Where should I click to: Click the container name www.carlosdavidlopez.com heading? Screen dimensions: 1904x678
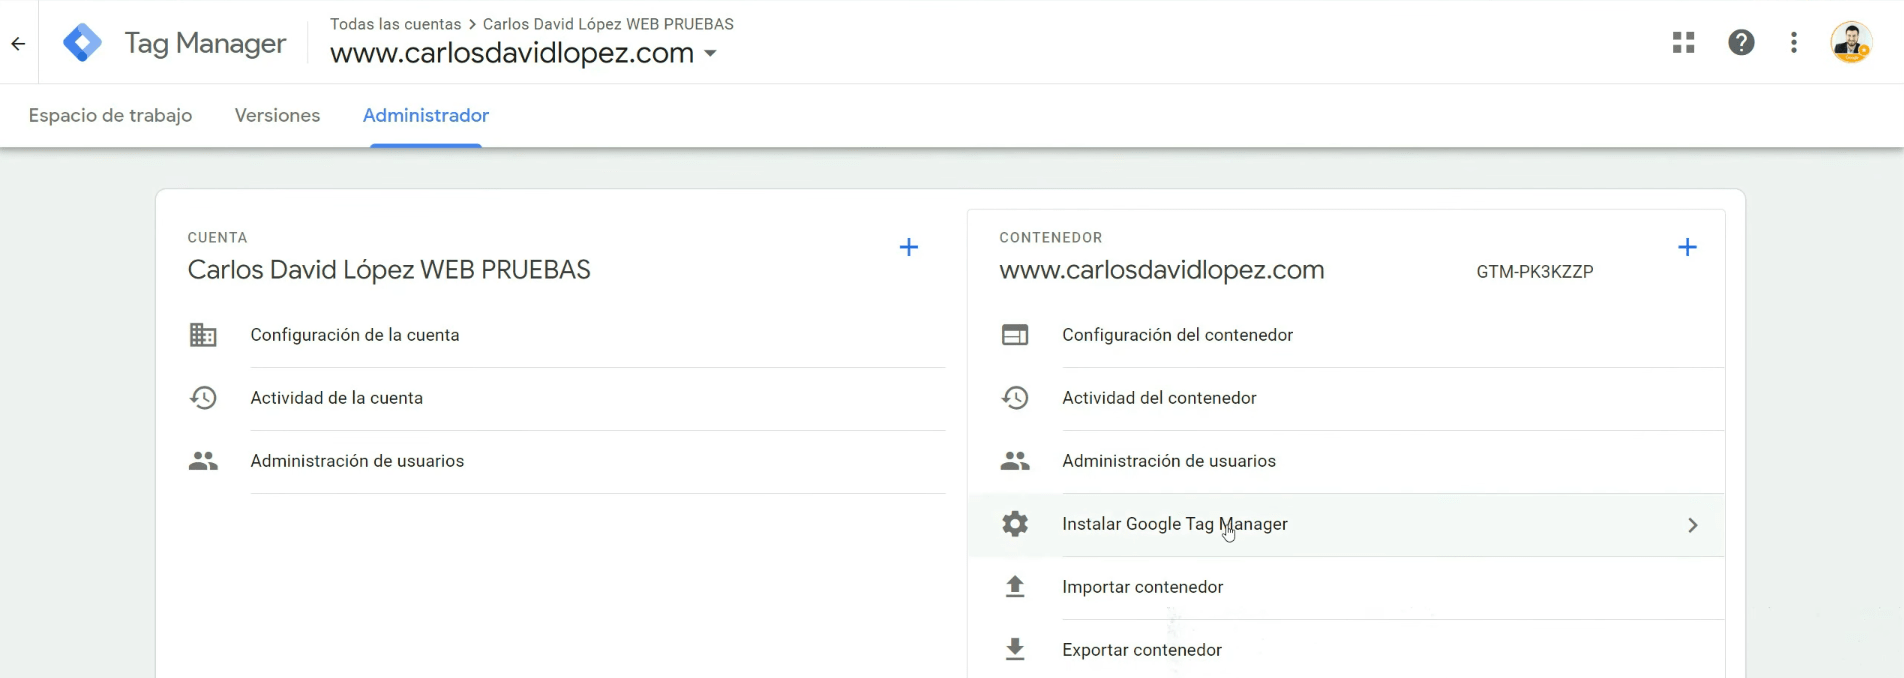click(1162, 270)
